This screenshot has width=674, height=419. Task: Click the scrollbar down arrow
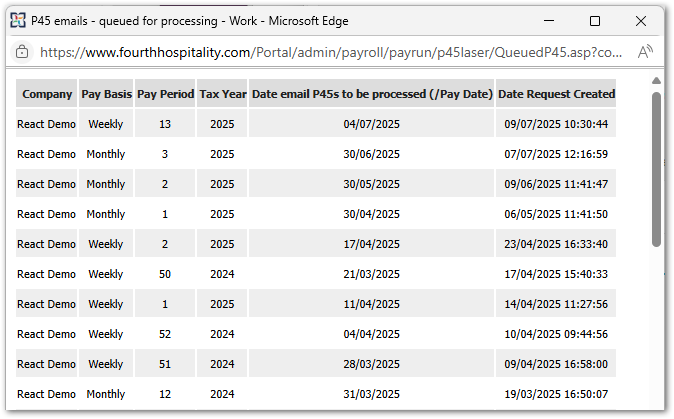(x=656, y=400)
